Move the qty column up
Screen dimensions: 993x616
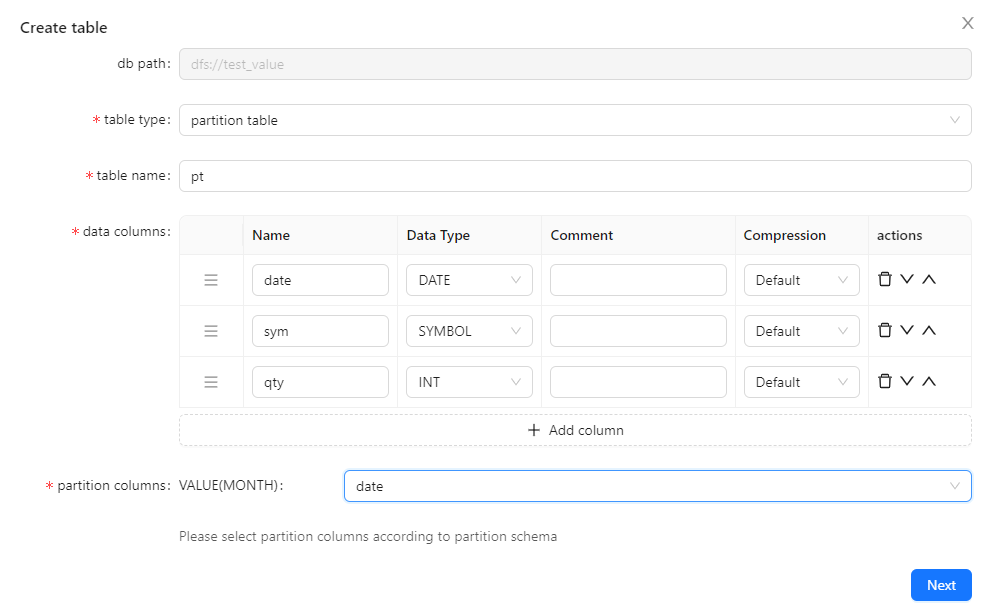929,382
